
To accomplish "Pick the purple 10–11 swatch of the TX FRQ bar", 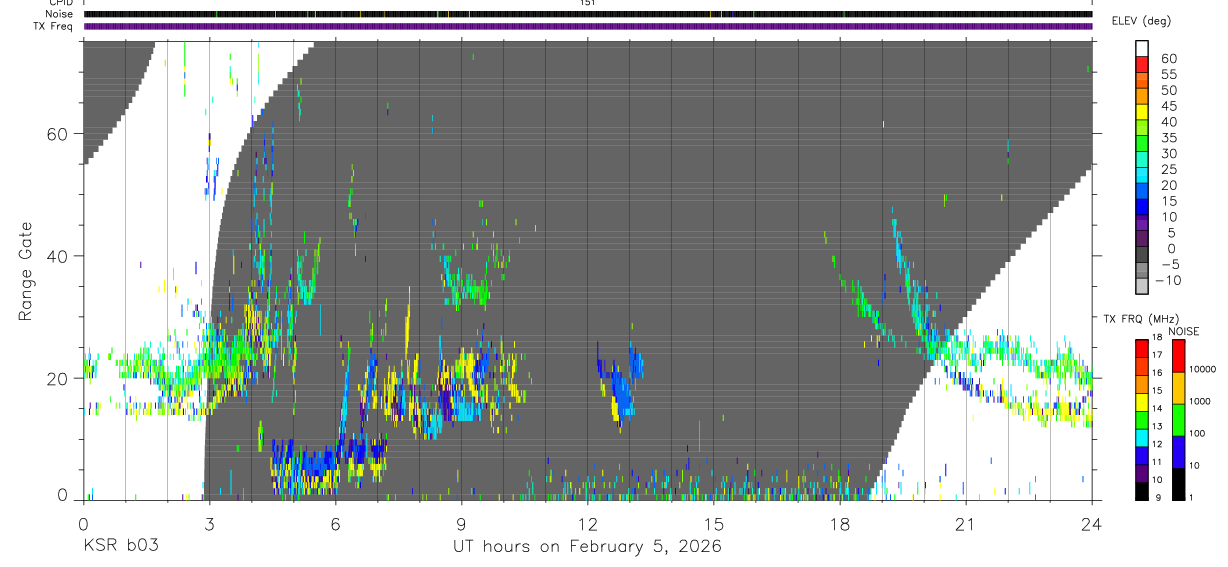I will click(1142, 472).
